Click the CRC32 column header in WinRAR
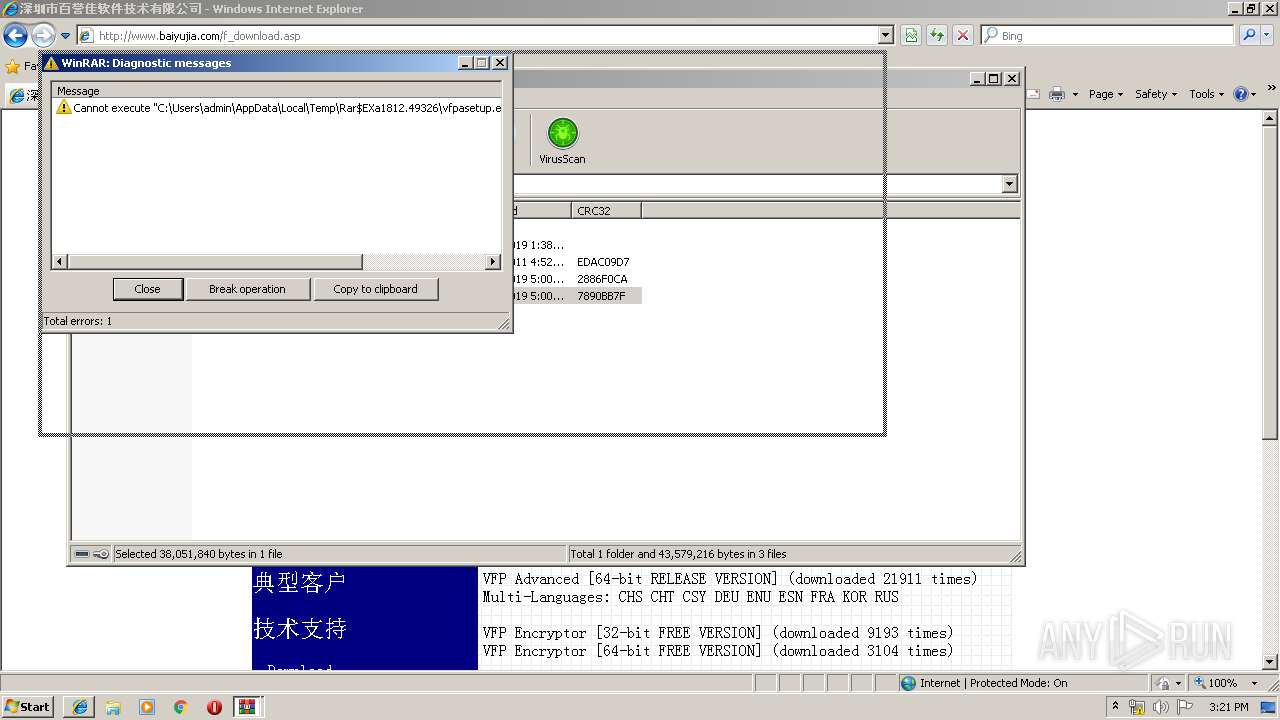This screenshot has width=1280, height=720. (x=607, y=210)
